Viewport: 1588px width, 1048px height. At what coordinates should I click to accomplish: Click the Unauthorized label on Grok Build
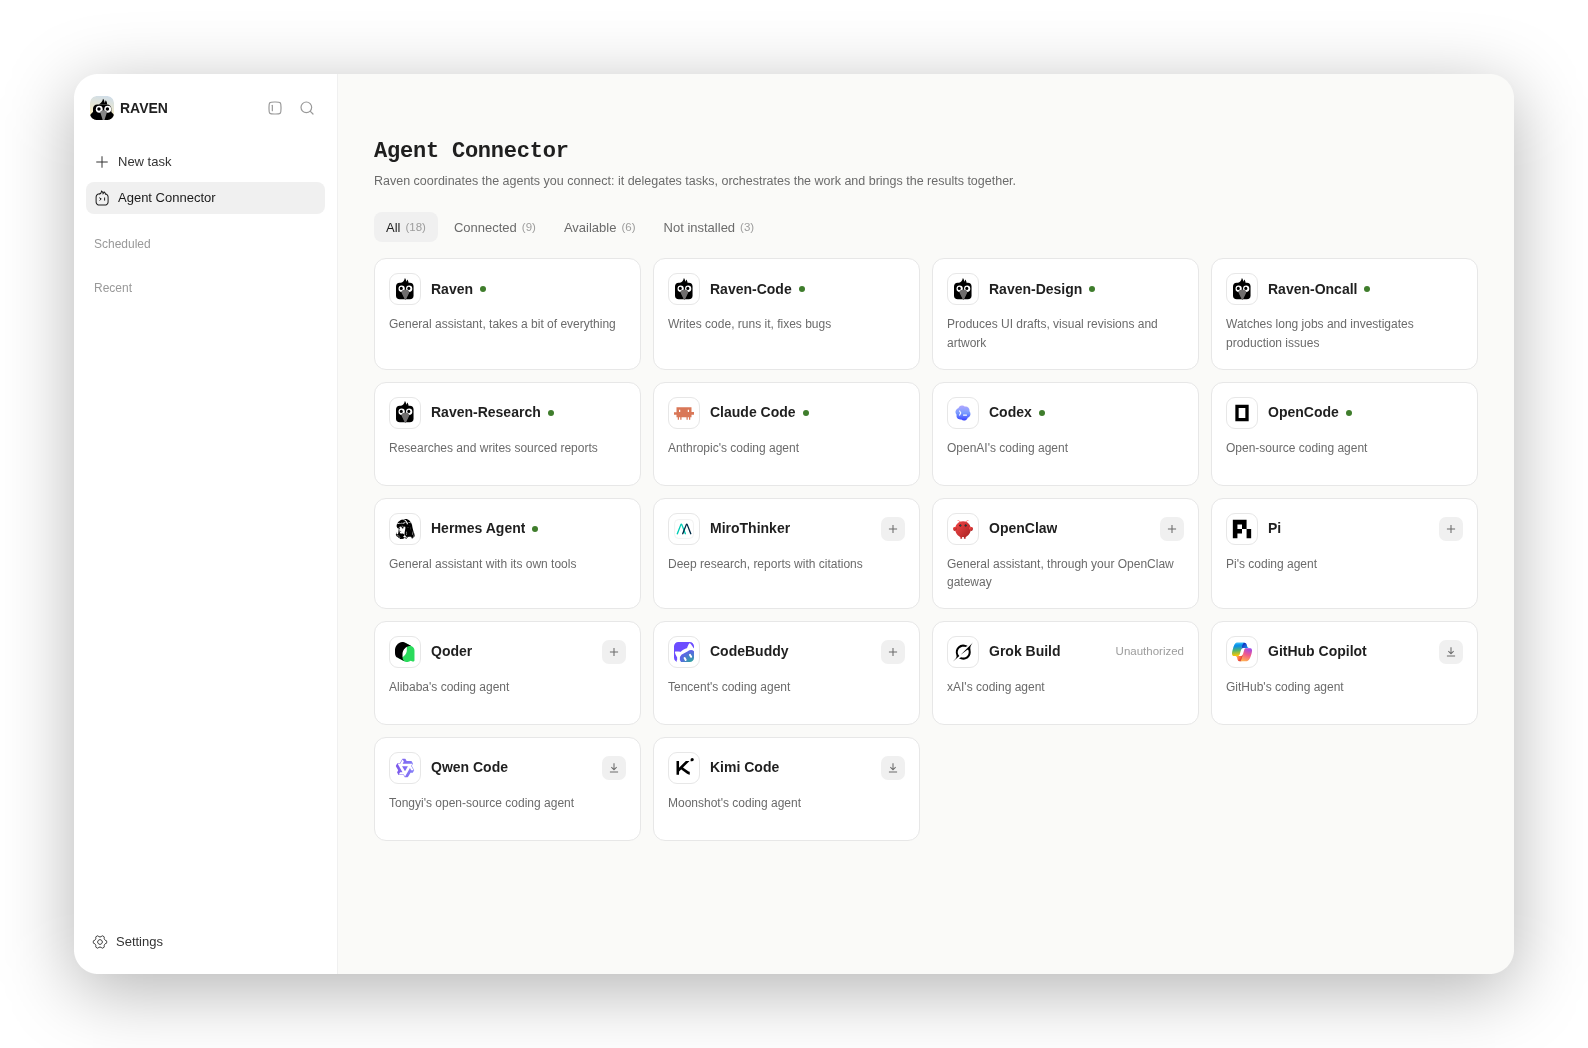tap(1150, 651)
